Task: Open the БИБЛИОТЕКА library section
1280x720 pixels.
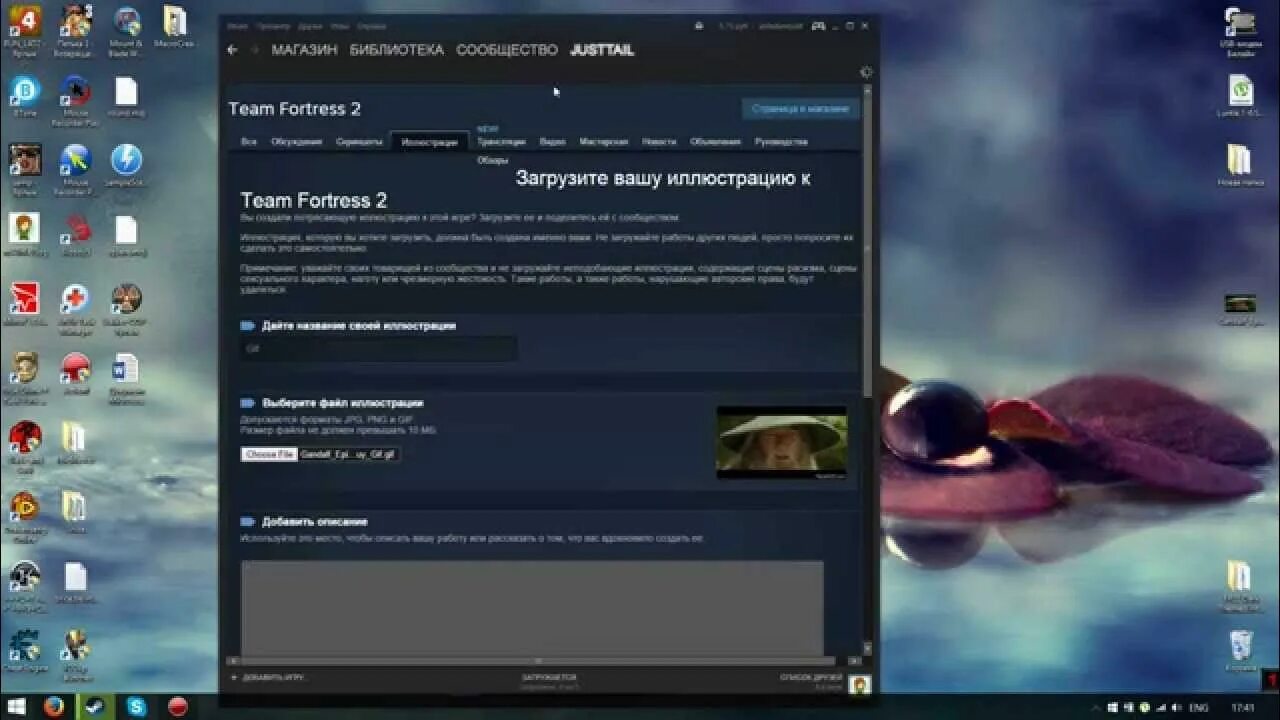Action: click(x=397, y=50)
